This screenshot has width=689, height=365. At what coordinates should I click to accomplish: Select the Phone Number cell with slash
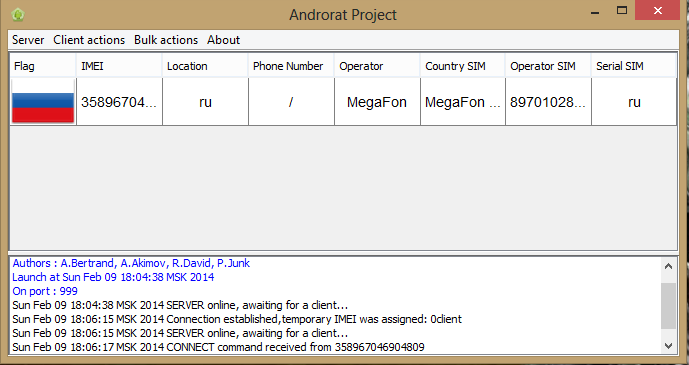click(x=291, y=102)
